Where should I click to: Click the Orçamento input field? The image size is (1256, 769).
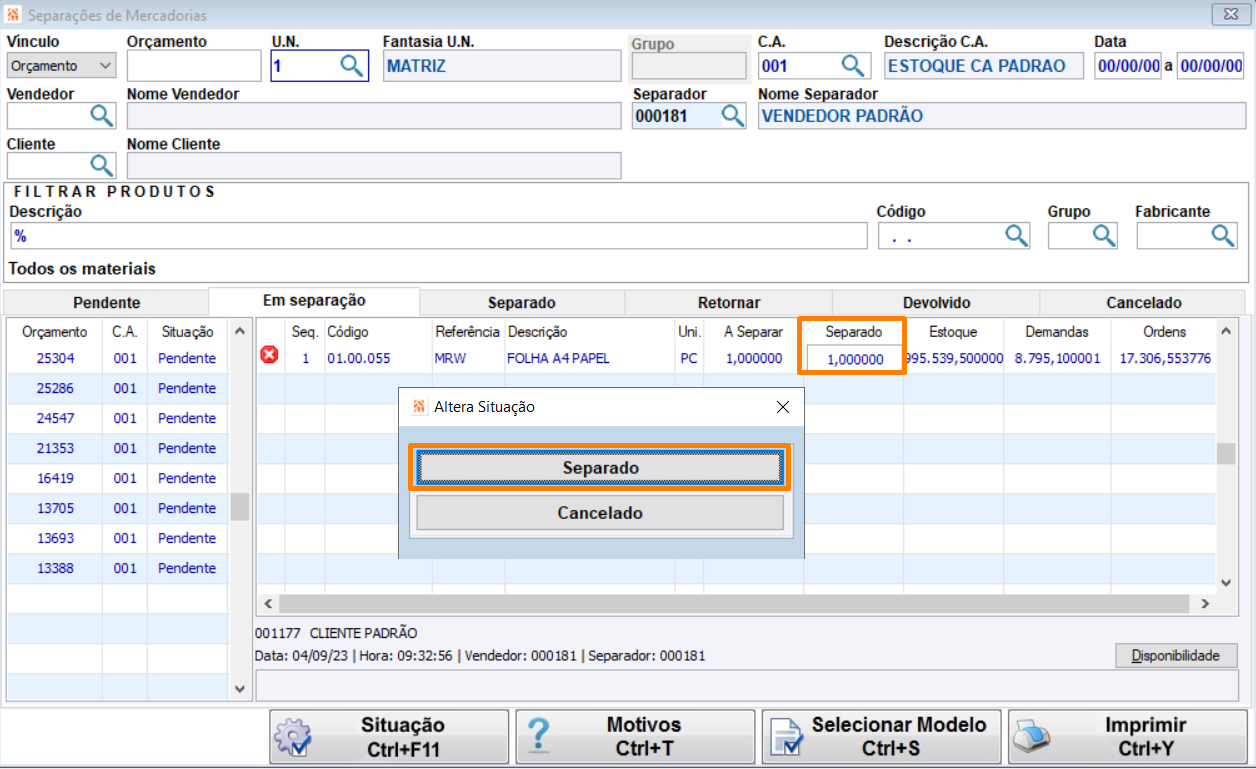coord(194,66)
